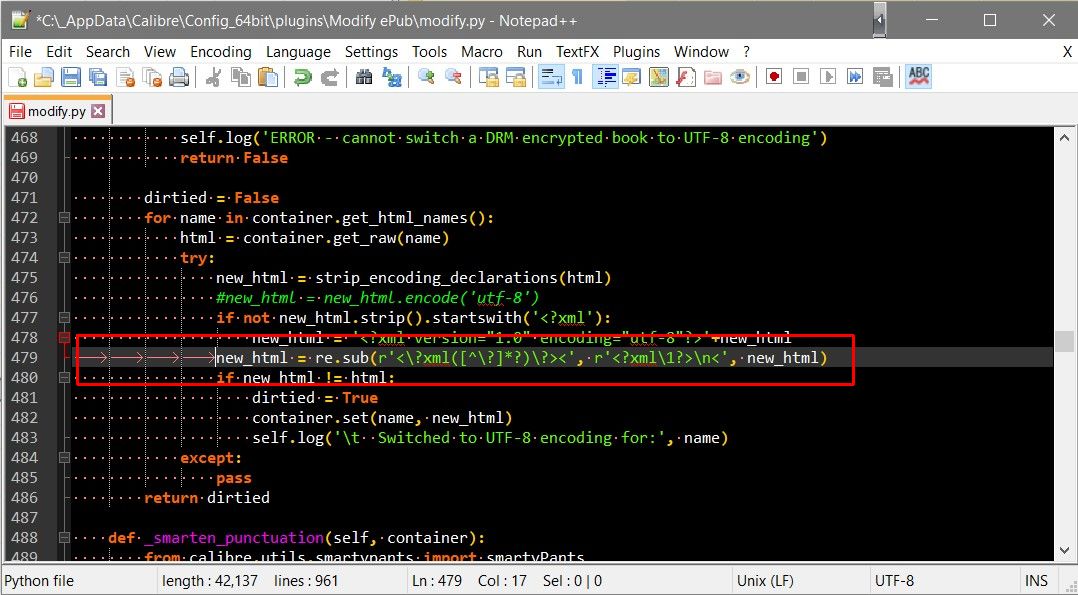Click the Copy toolbar icon
1078x595 pixels.
click(241, 77)
